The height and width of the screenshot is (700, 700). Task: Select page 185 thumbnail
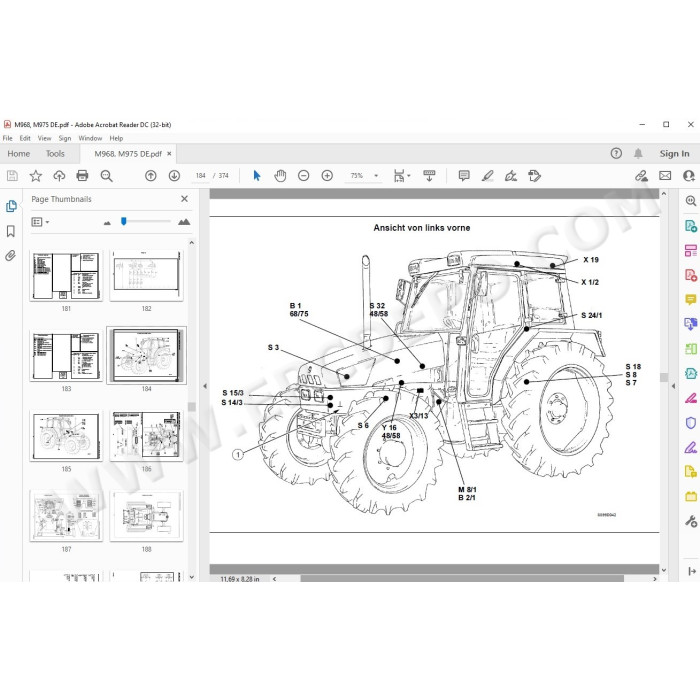(x=66, y=436)
